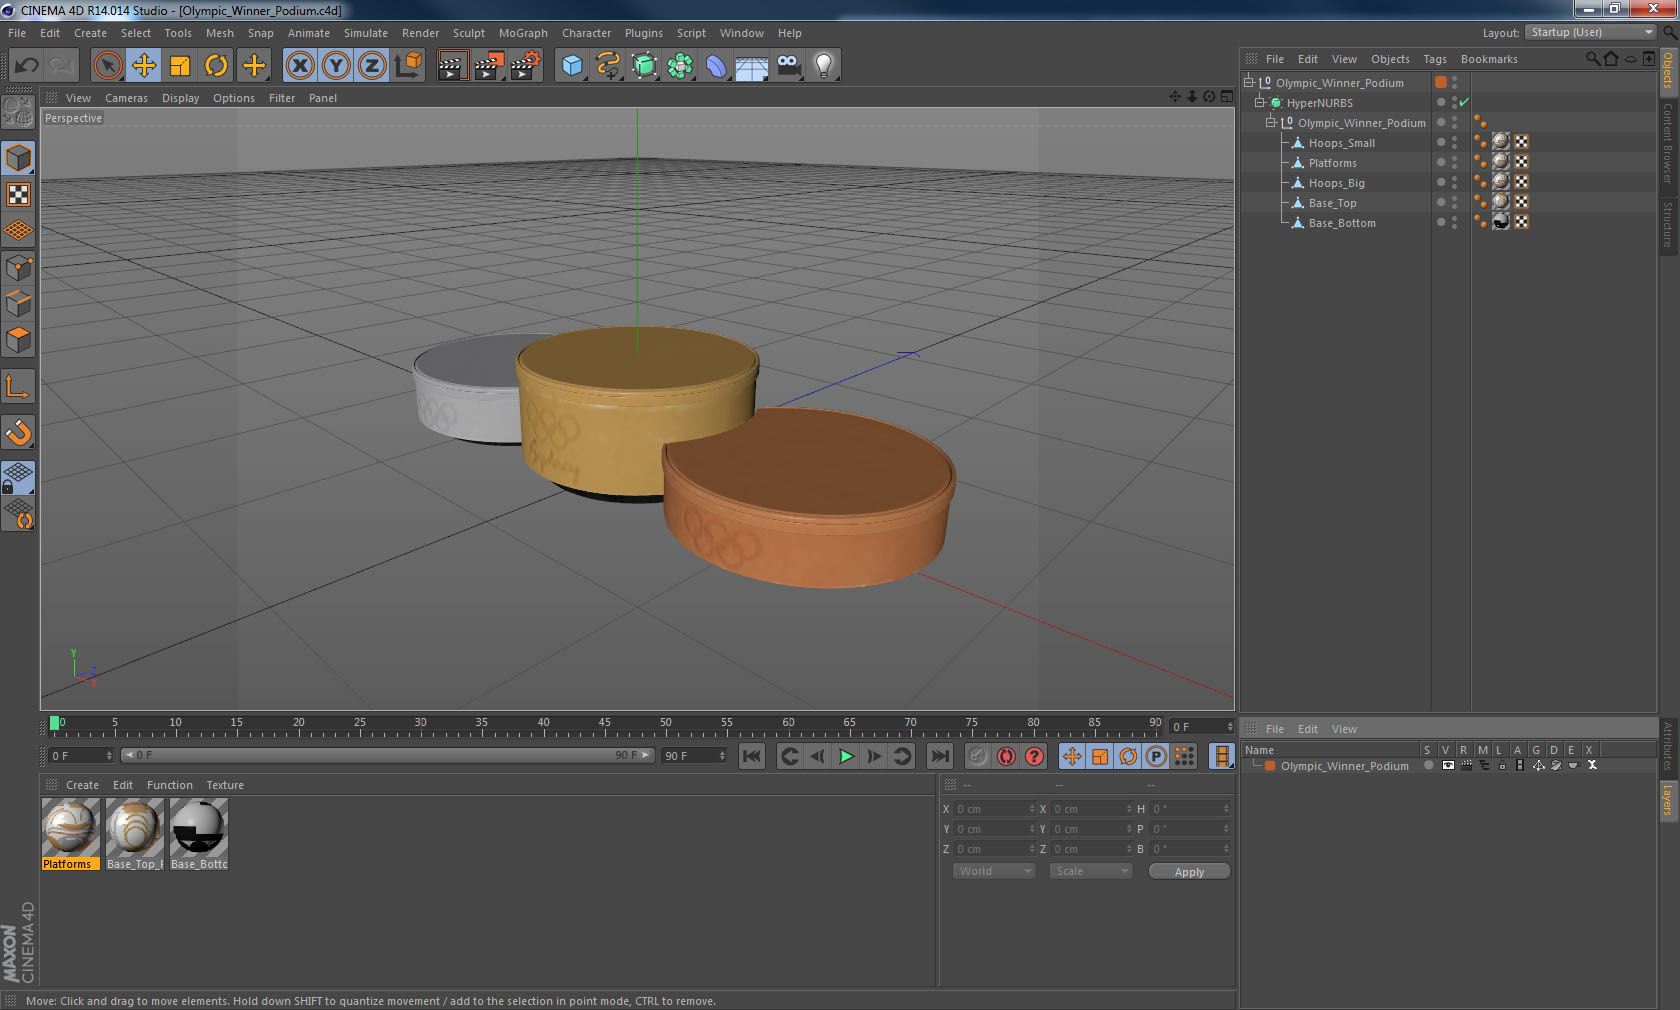Switch to Edges mode
Viewport: 1680px width, 1010px height.
[x=19, y=304]
